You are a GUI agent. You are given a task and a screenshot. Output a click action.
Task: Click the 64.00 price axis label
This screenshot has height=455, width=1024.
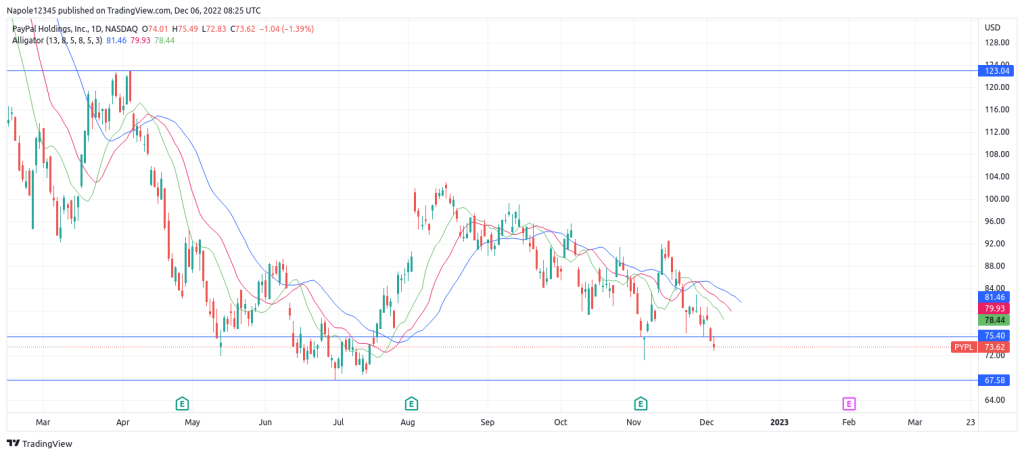[x=995, y=400]
